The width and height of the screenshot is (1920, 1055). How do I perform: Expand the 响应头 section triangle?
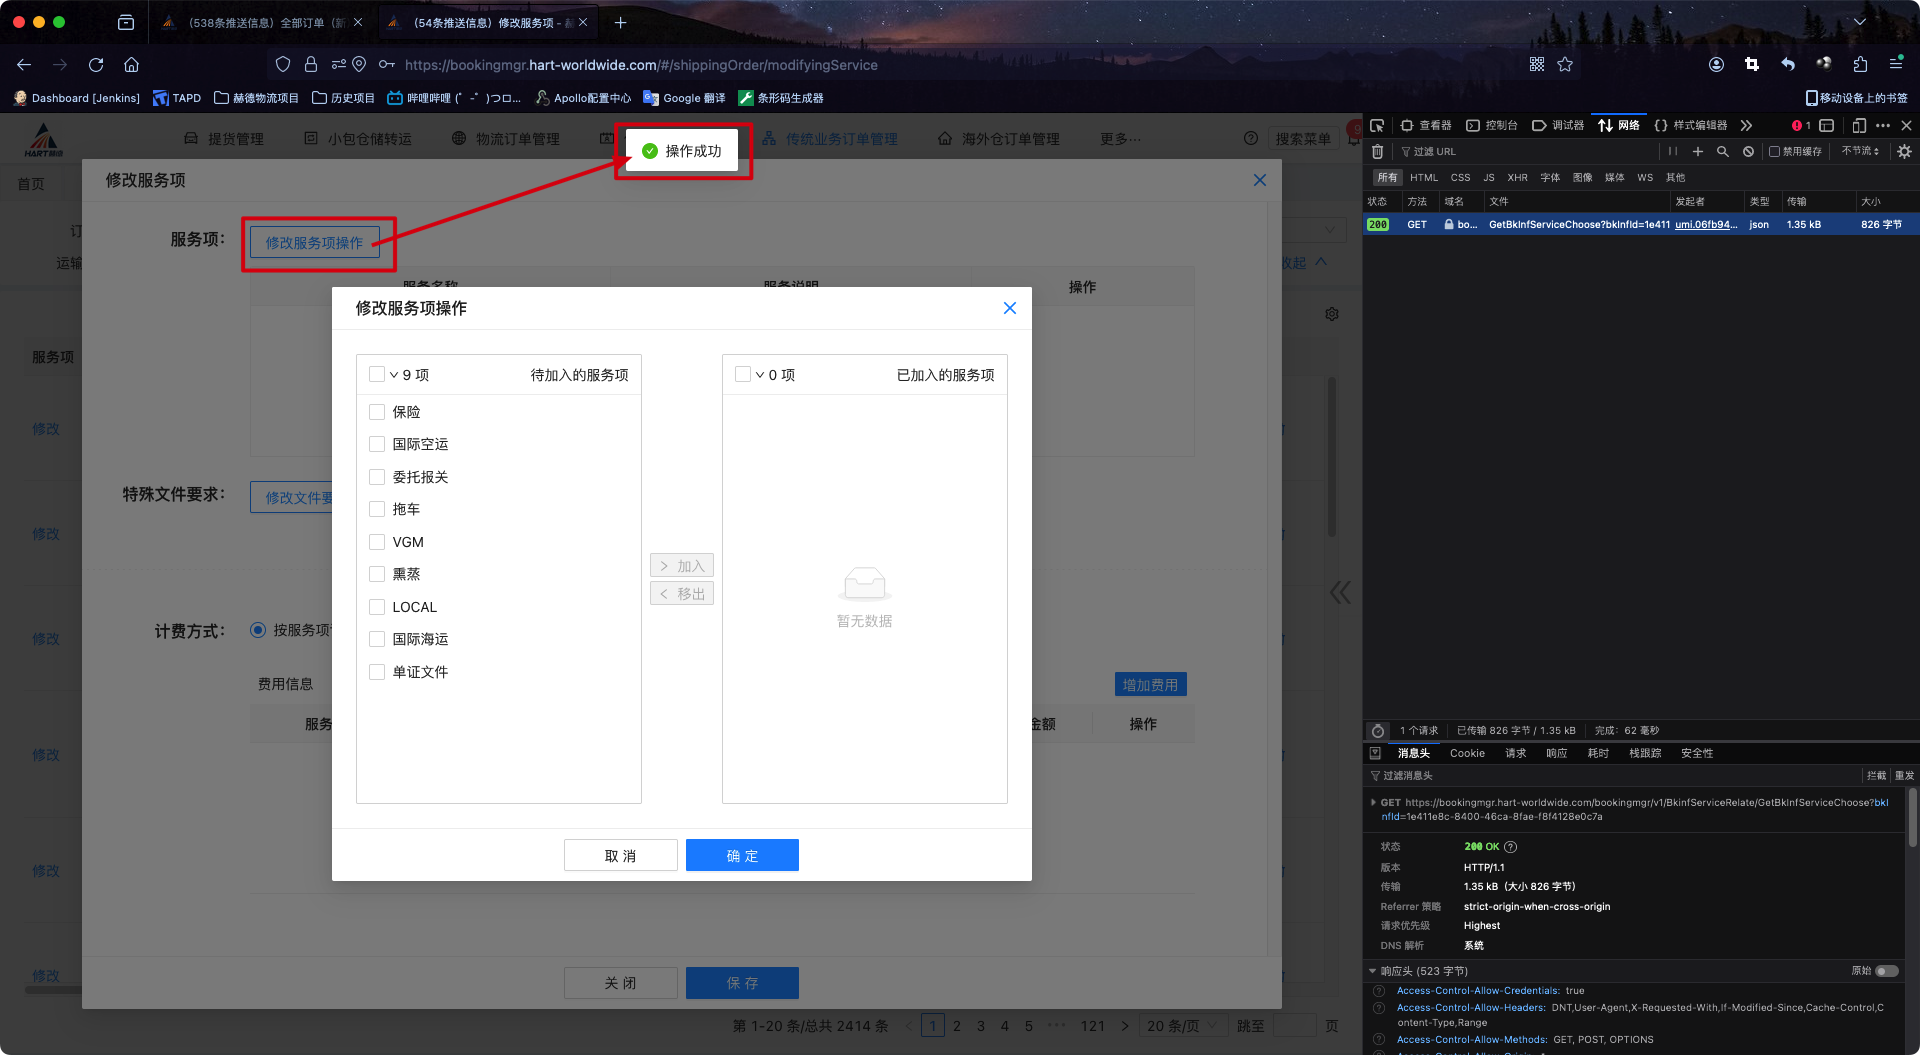click(1372, 971)
